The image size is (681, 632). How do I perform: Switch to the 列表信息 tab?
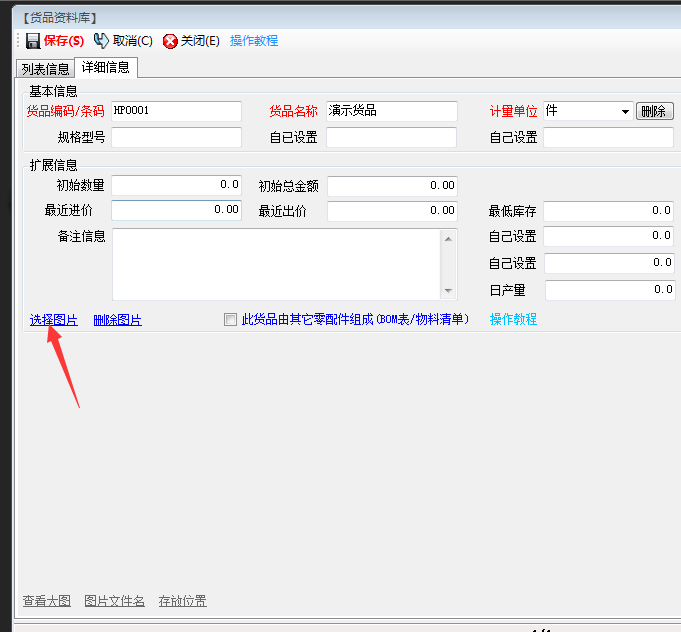point(45,69)
